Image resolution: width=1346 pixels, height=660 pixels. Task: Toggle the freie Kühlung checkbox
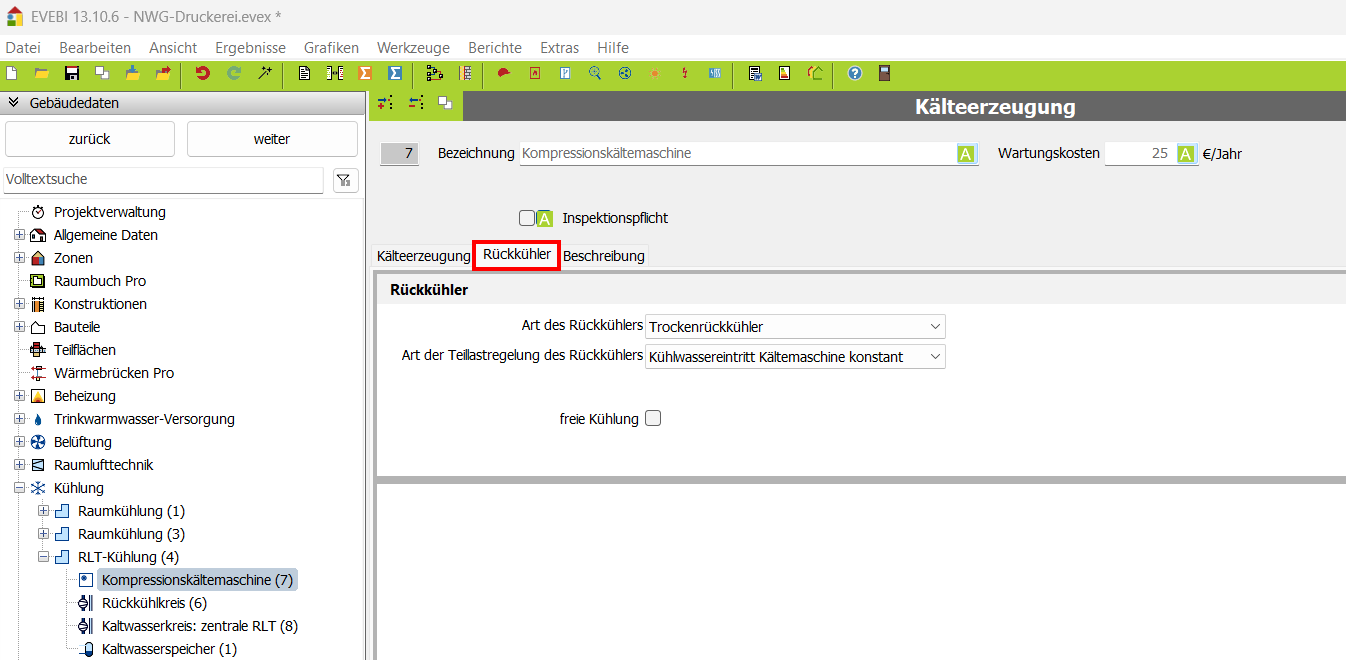click(x=653, y=419)
